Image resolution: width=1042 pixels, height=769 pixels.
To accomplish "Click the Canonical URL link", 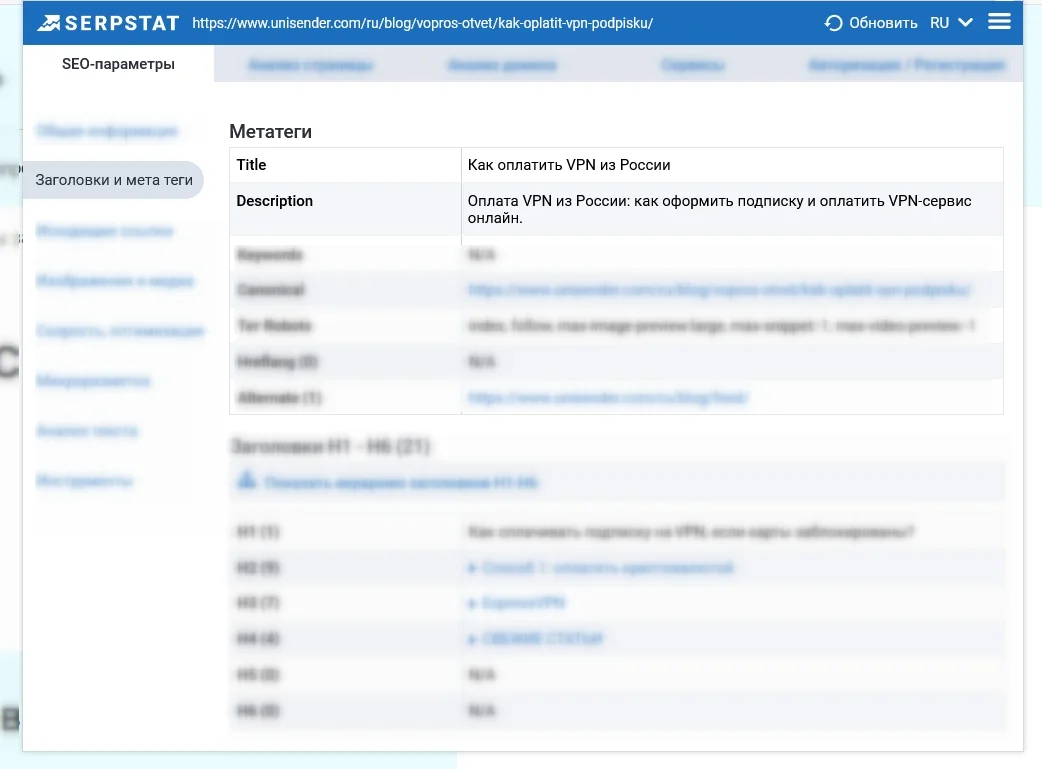I will click(x=718, y=290).
